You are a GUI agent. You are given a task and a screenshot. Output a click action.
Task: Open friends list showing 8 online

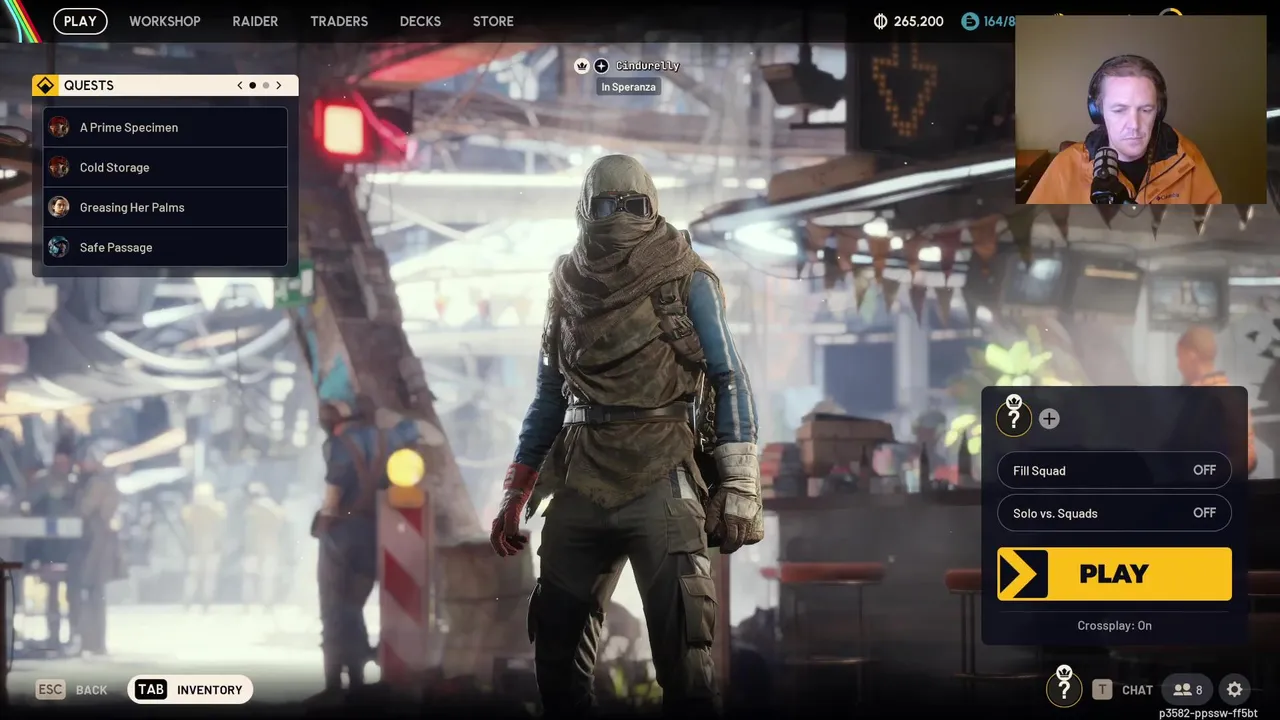tap(1187, 690)
